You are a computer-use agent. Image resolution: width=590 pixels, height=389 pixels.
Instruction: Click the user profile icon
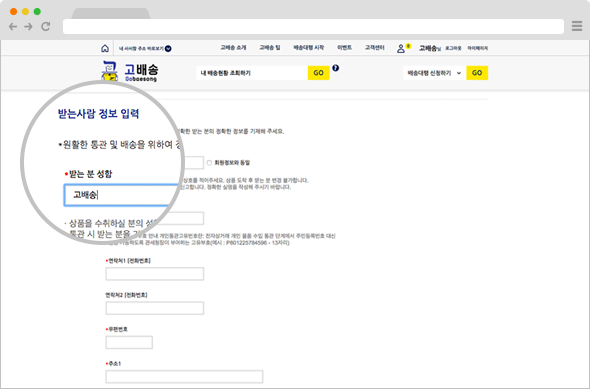tap(401, 49)
